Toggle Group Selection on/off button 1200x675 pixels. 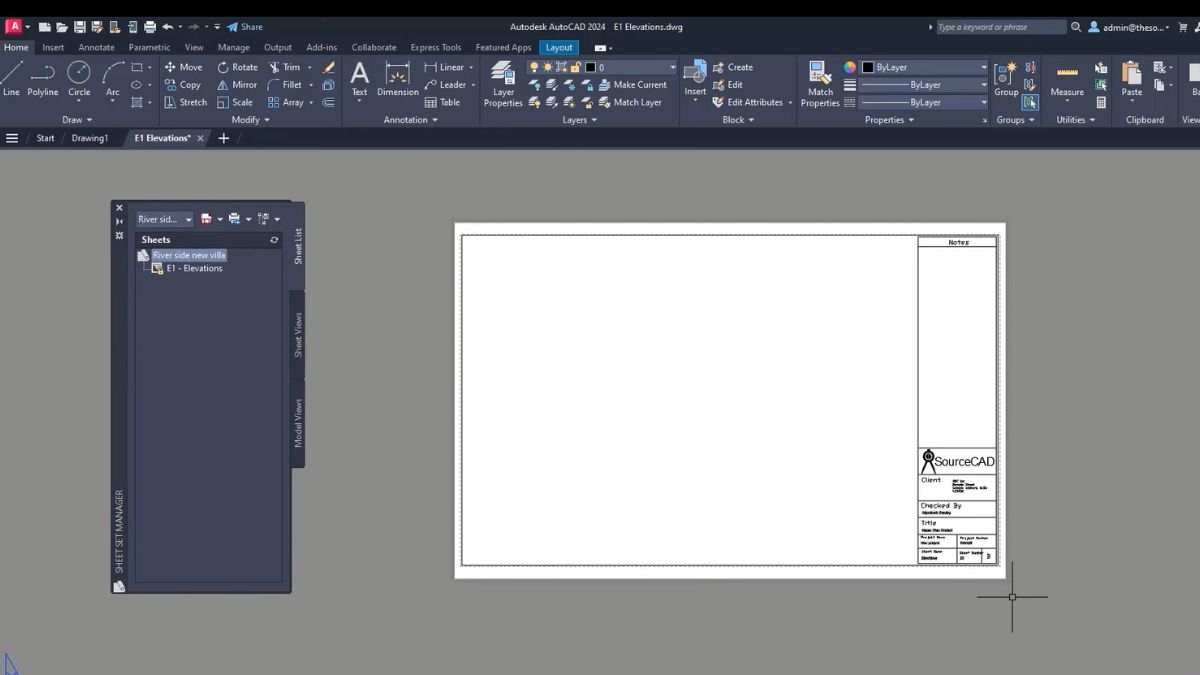(x=1030, y=102)
